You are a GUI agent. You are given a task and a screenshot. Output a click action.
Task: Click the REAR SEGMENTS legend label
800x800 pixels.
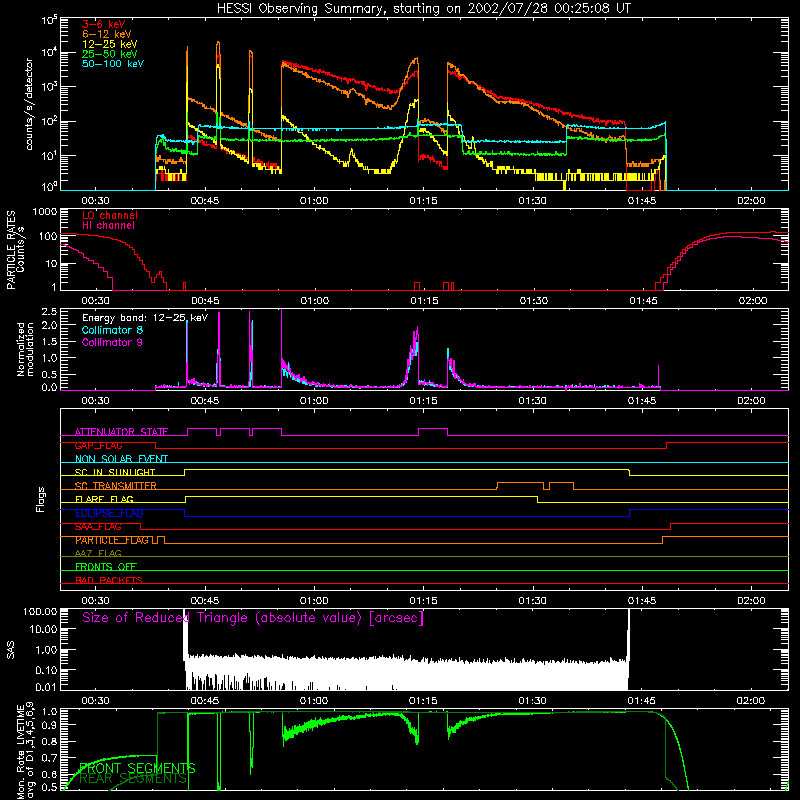coord(133,779)
